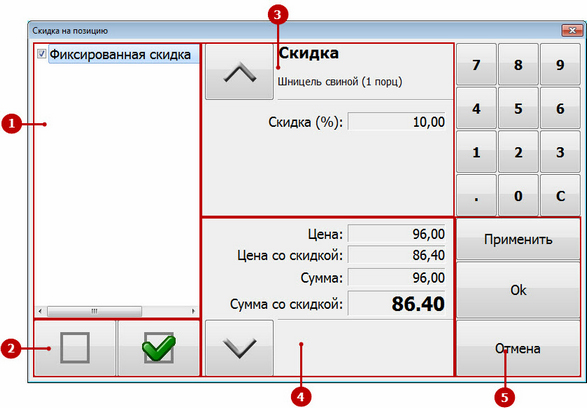Tap the C clear key on keypad

pos(560,195)
